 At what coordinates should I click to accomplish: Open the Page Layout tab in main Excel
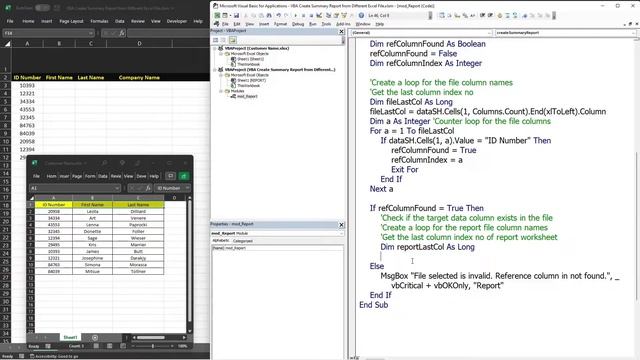point(71,21)
